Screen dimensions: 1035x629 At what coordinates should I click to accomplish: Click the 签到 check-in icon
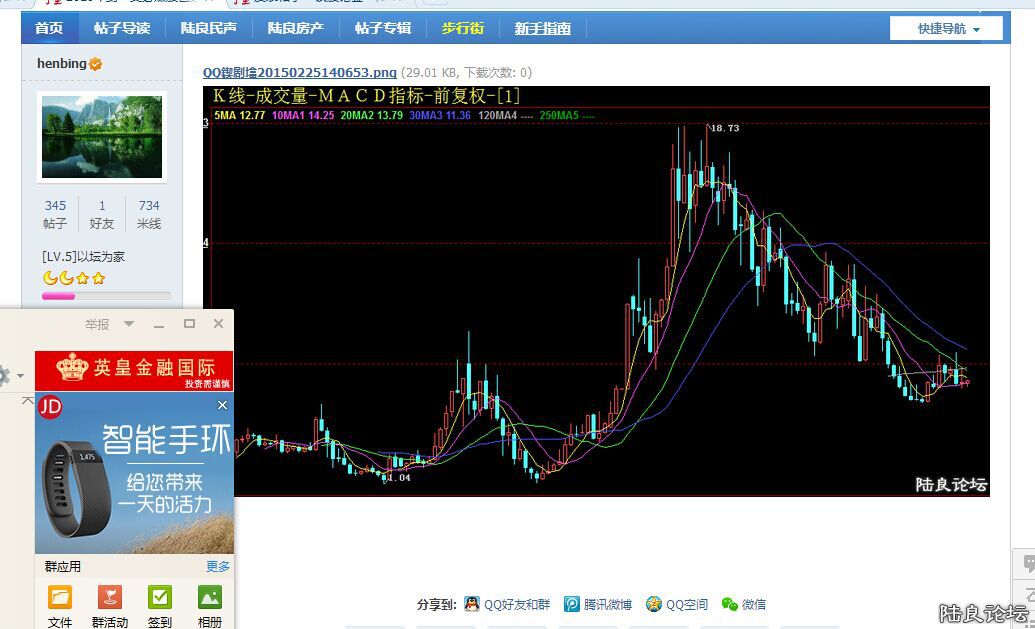160,598
